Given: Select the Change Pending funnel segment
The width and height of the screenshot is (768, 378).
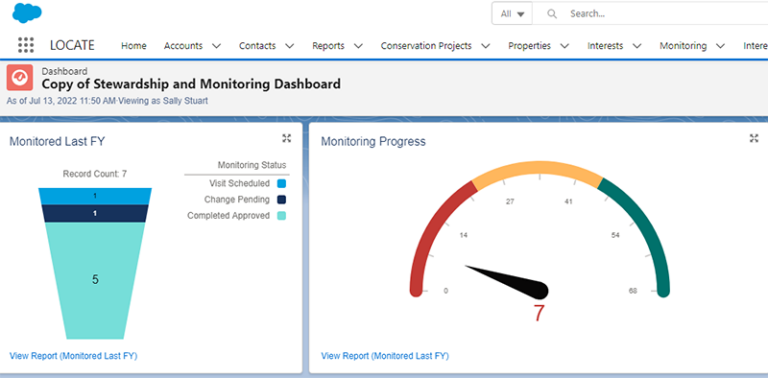Looking at the screenshot, I should (x=95, y=213).
